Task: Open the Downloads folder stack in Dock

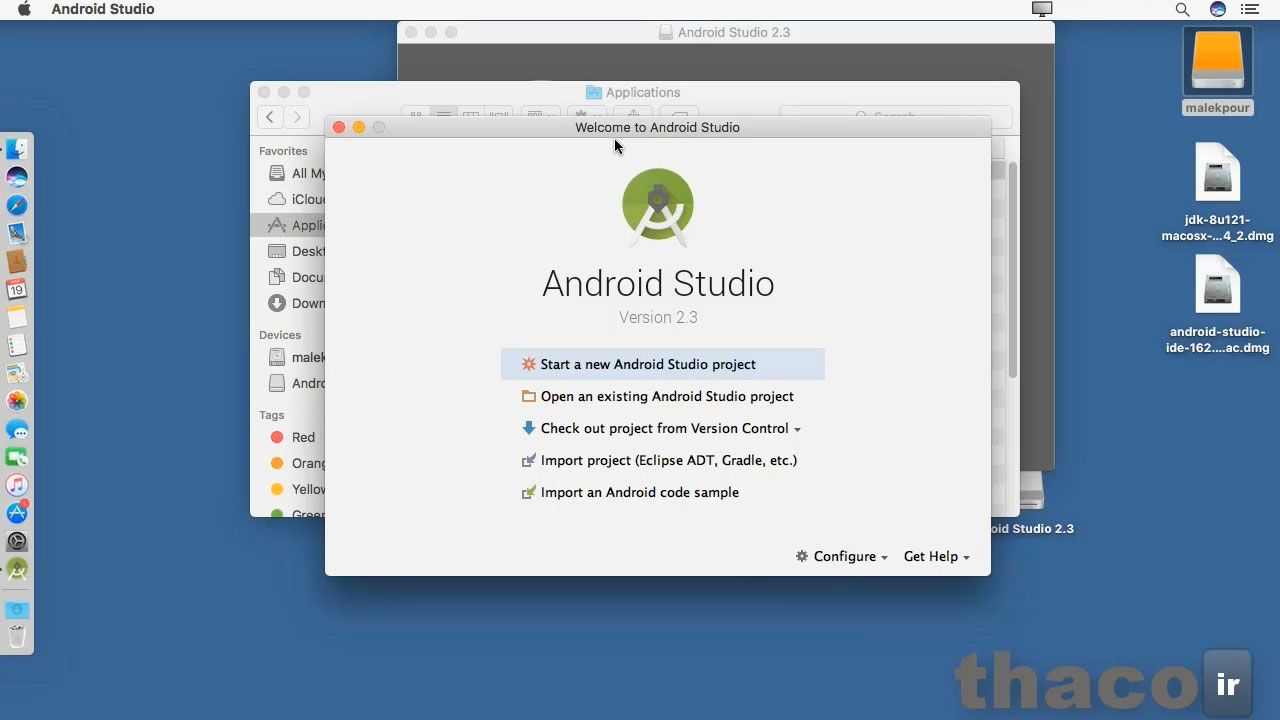Action: pos(17,609)
